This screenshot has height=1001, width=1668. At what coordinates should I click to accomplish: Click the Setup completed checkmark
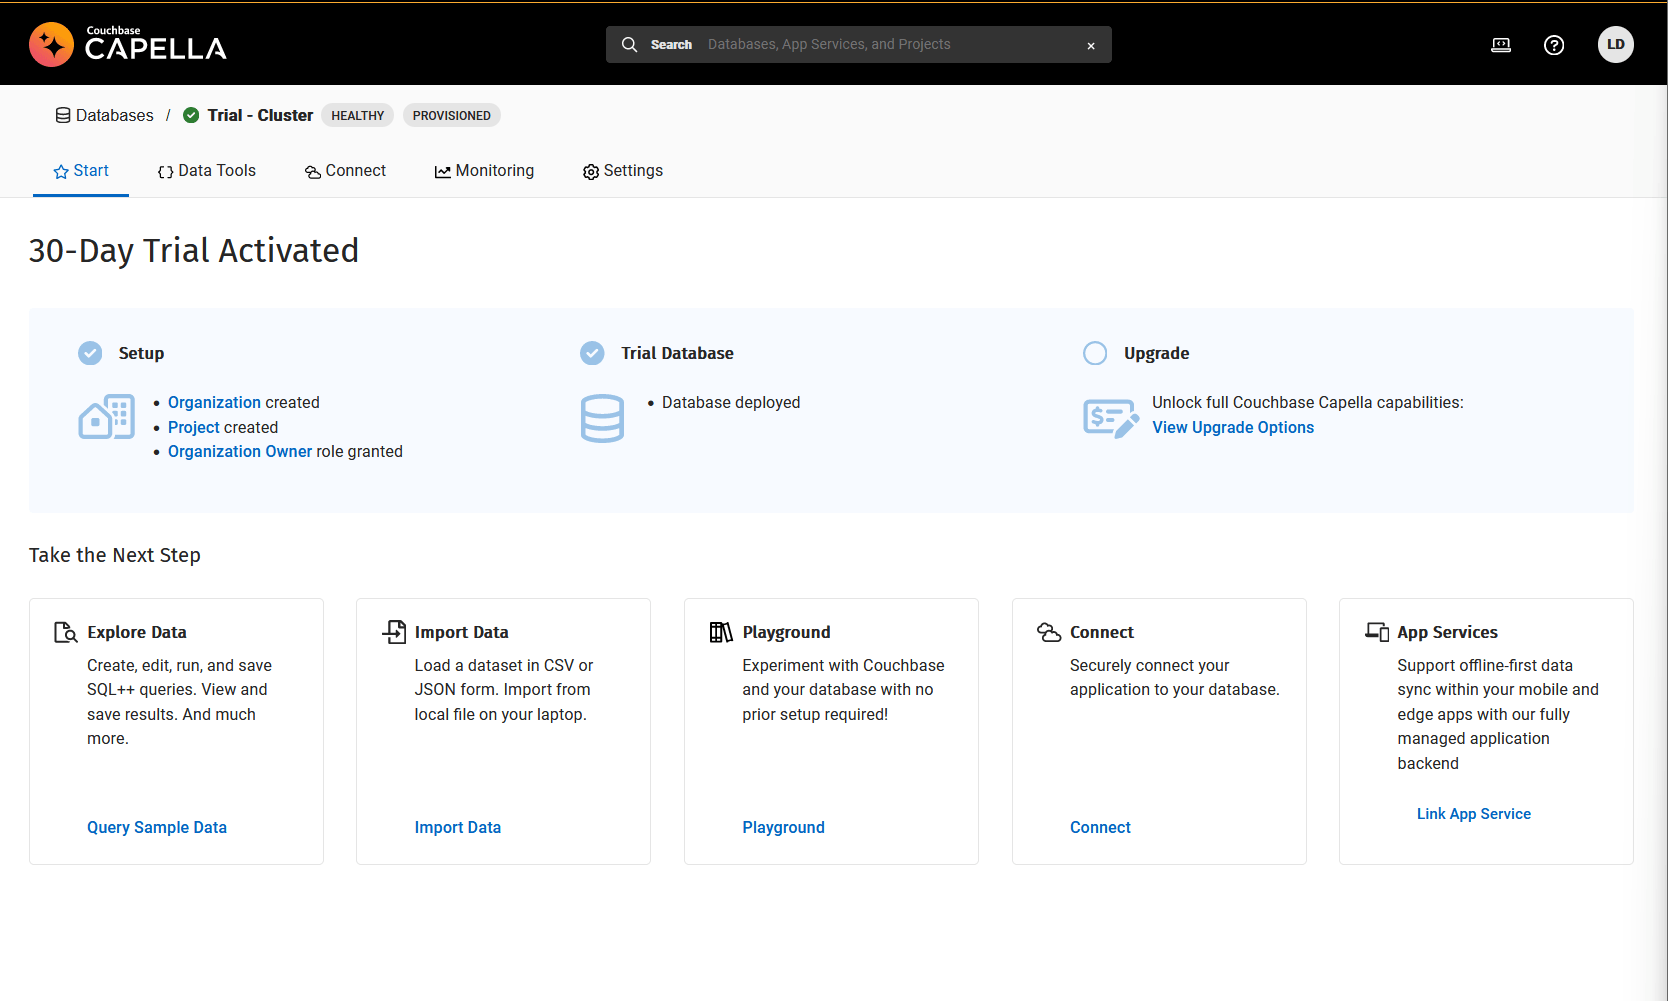pyautogui.click(x=90, y=353)
